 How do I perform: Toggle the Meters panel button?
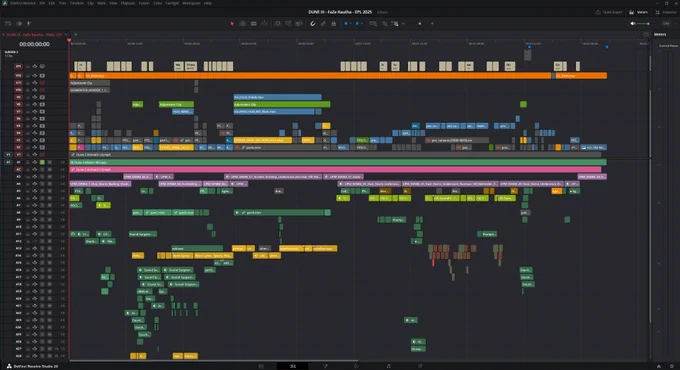coord(639,12)
